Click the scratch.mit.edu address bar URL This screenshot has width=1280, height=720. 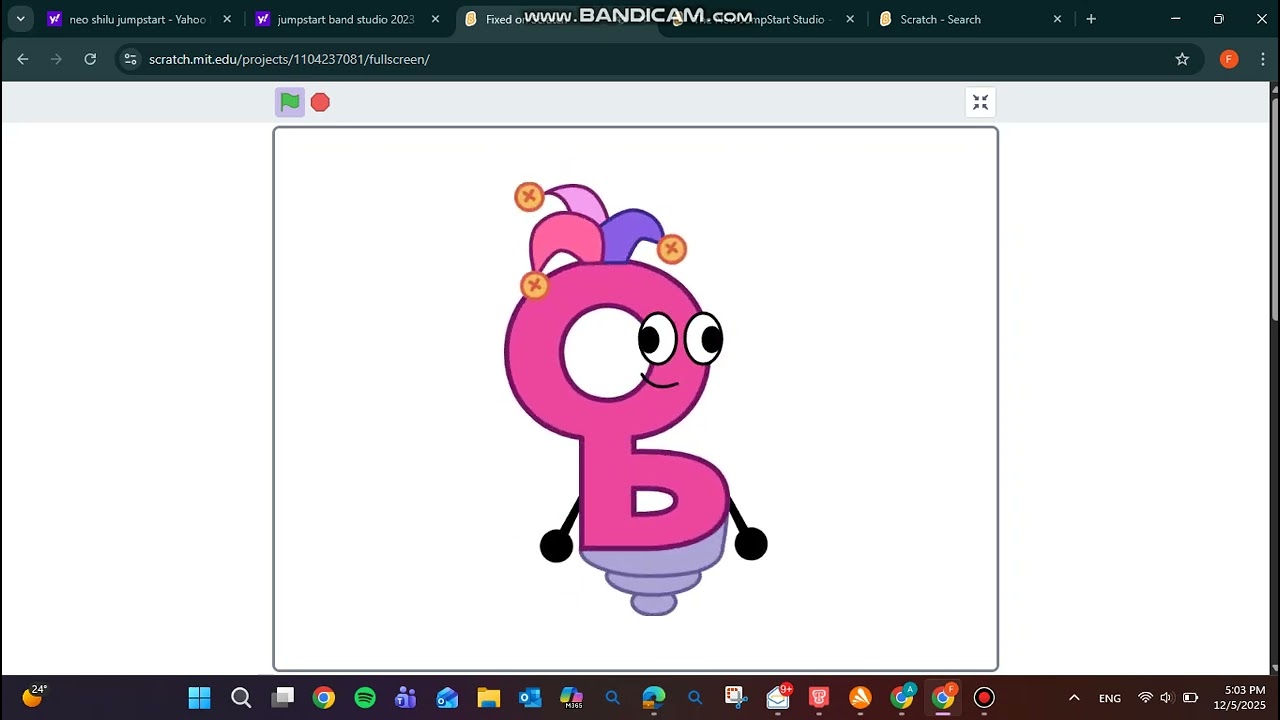point(289,59)
